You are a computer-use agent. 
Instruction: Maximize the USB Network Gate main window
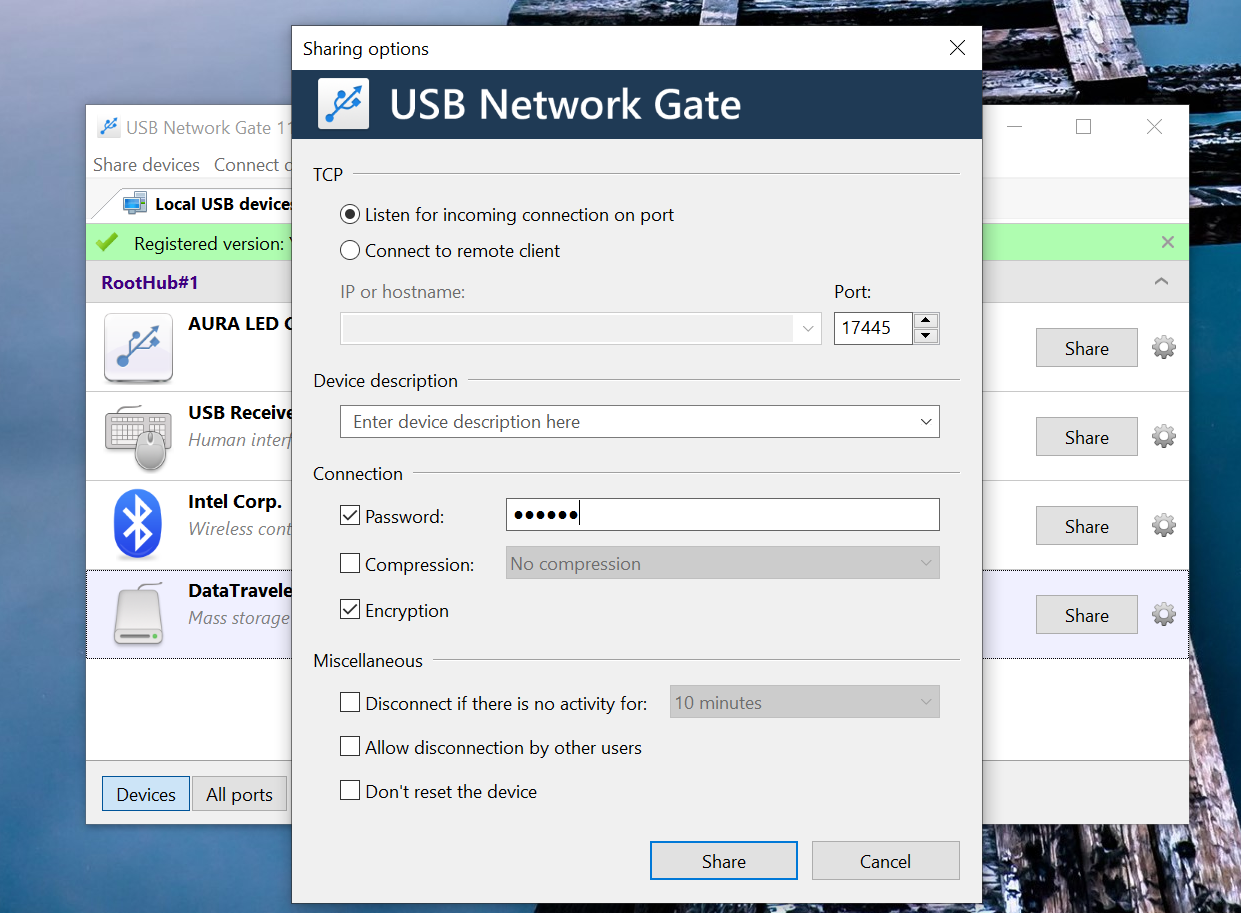[1083, 127]
